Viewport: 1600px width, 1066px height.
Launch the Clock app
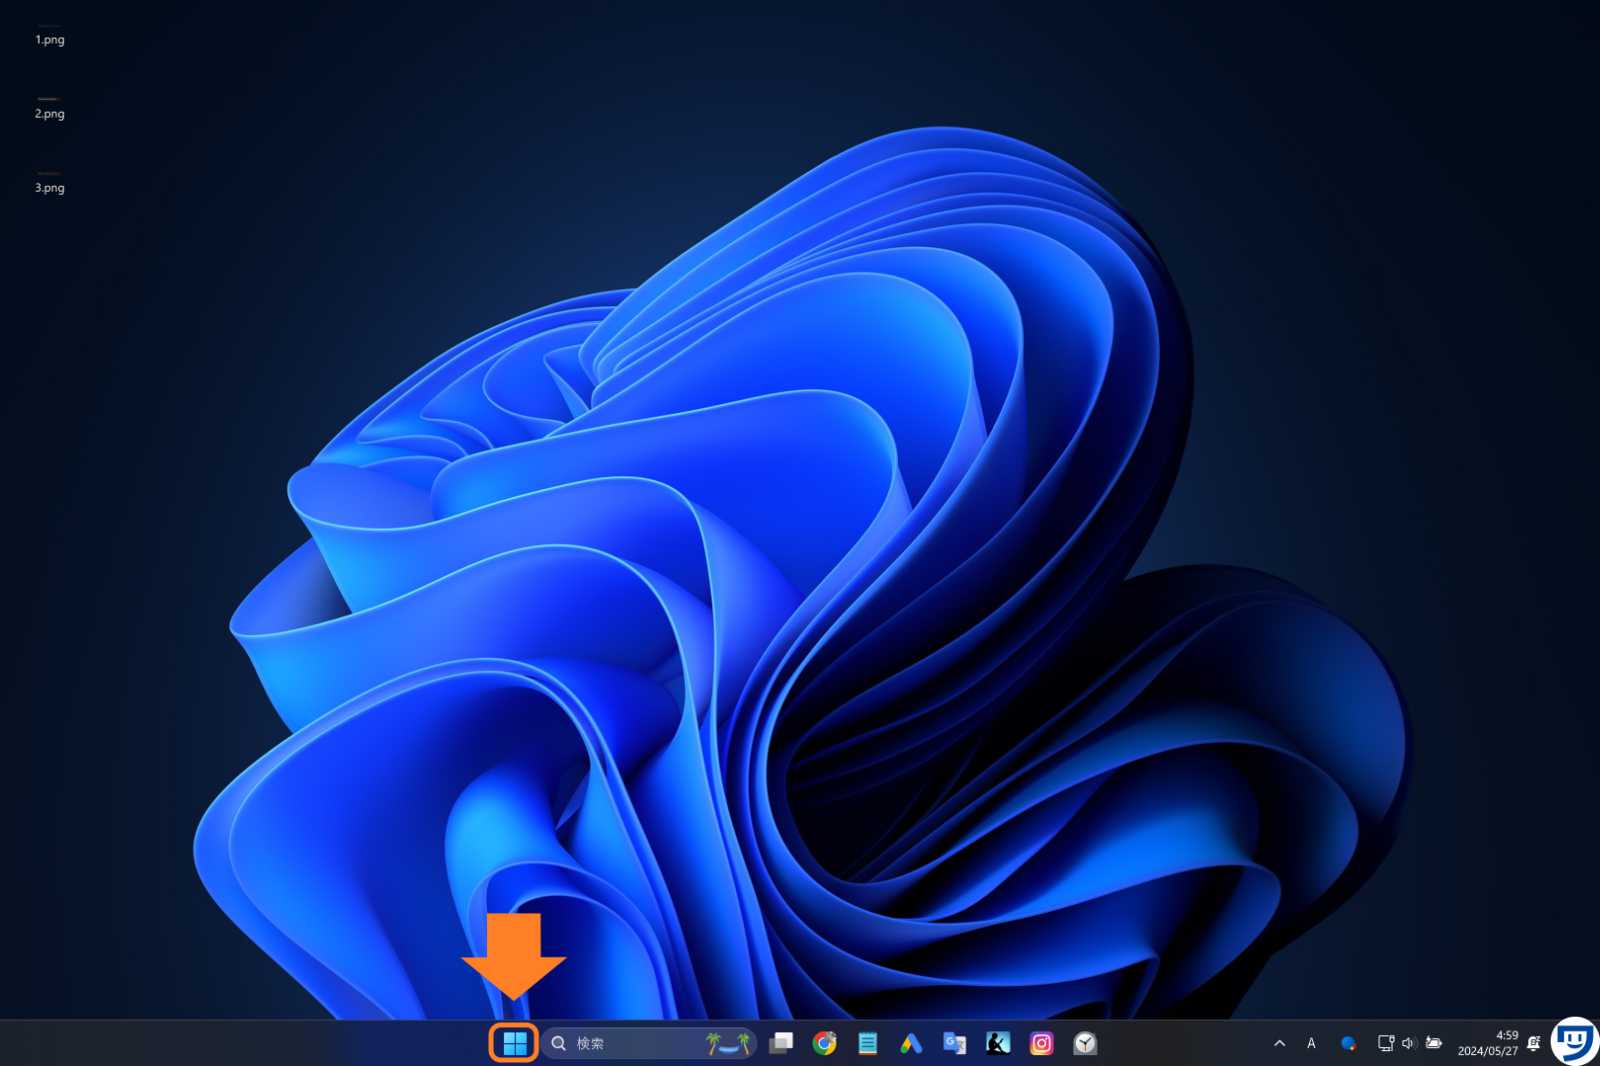click(1086, 1043)
